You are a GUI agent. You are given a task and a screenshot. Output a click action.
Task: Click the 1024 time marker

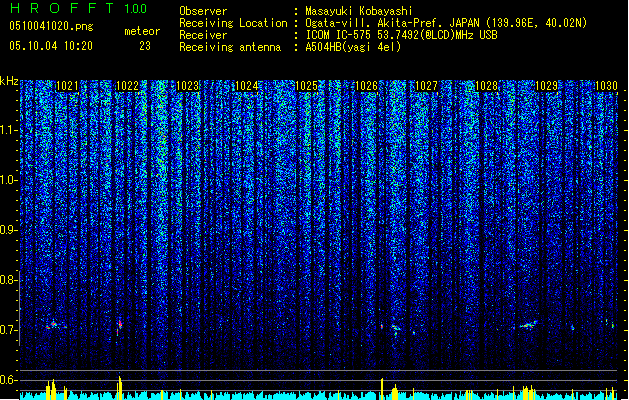click(246, 86)
